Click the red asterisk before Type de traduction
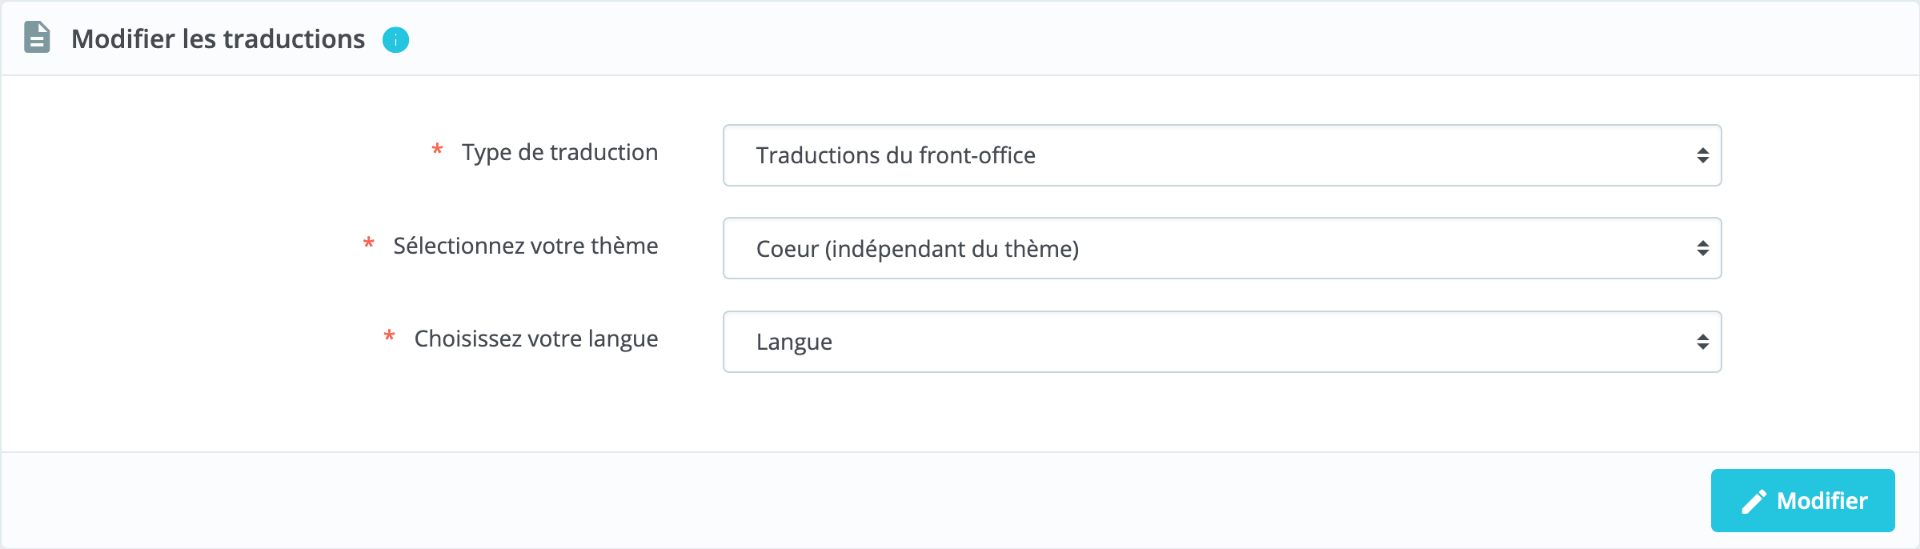Image resolution: width=1920 pixels, height=549 pixels. point(437,151)
